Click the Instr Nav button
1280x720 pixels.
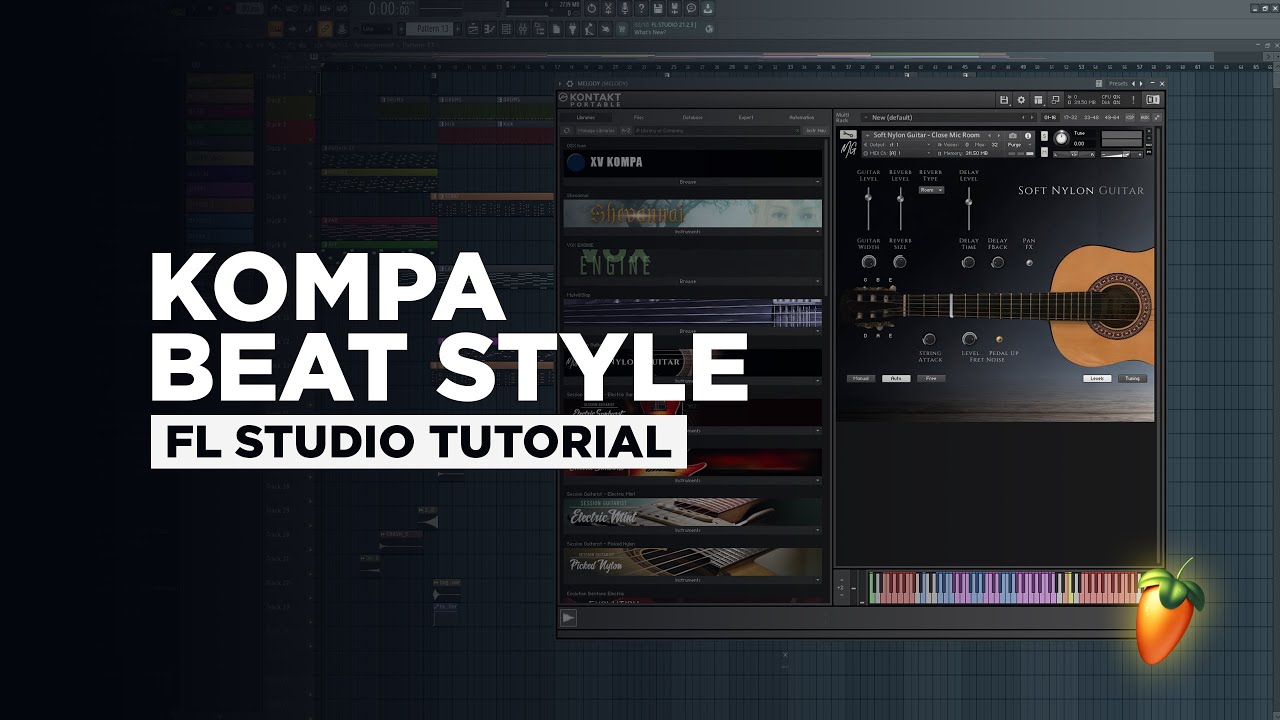pos(816,131)
